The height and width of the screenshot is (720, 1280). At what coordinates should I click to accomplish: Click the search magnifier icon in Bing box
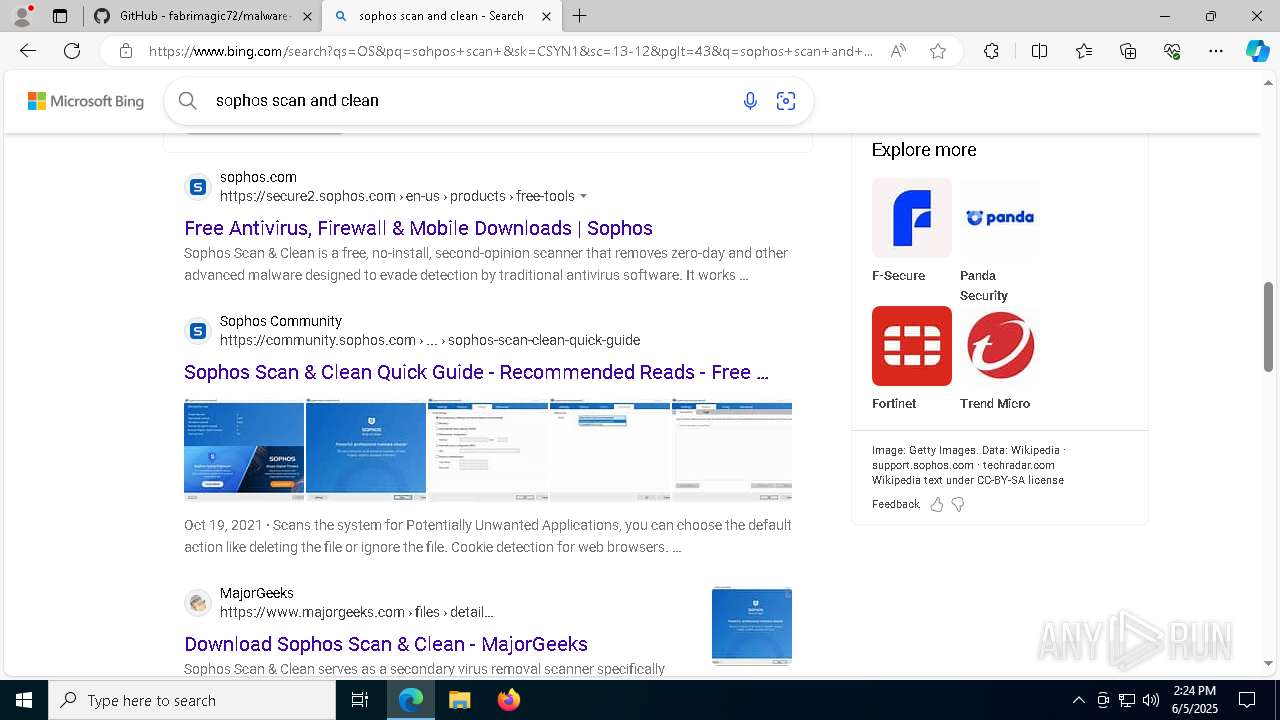click(187, 100)
